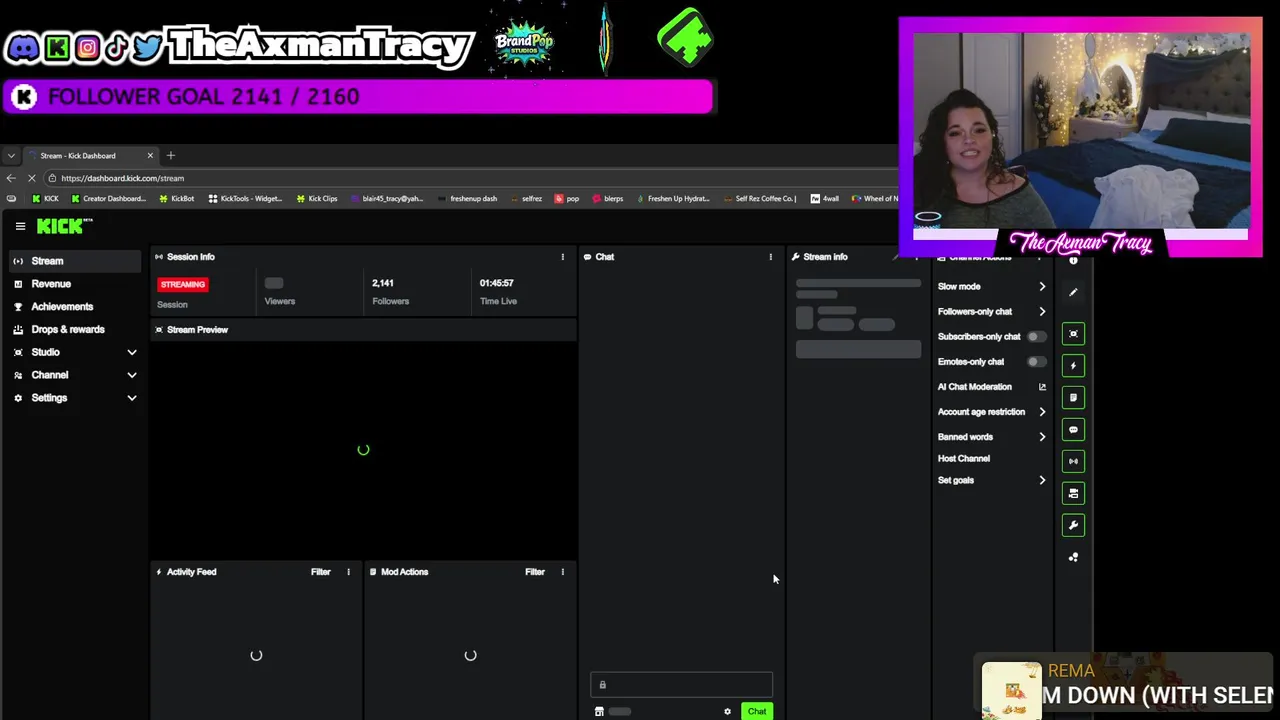Open chat settings gear icon
Image resolution: width=1280 pixels, height=720 pixels.
(x=727, y=712)
